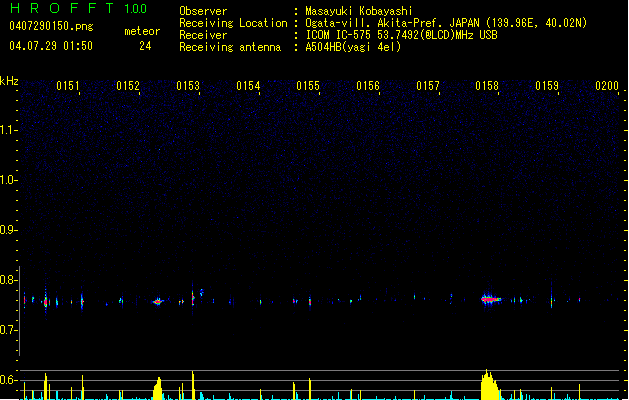The image size is (629, 400).
Task: Click the 0.6 kHz frequency axis label
Action: click(8, 380)
